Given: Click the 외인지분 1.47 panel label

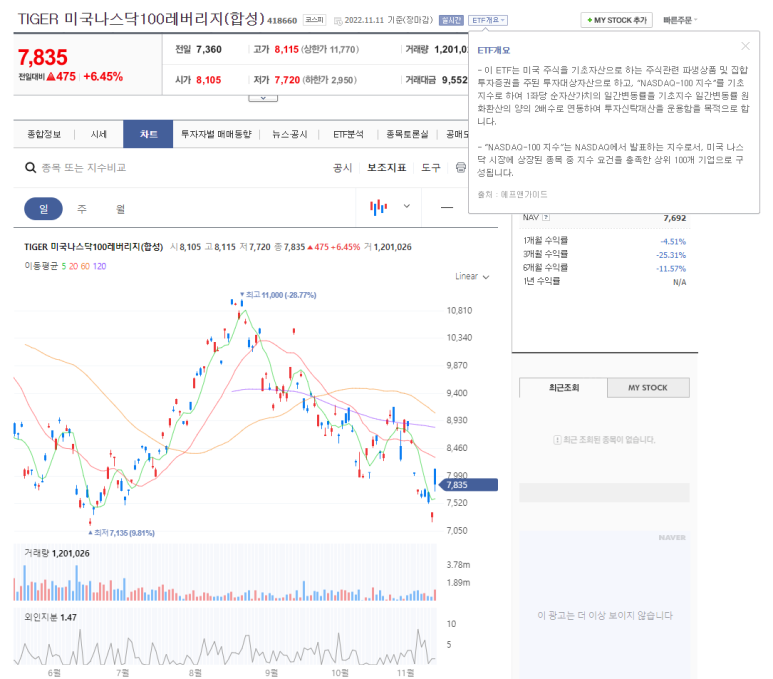Looking at the screenshot, I should click(50, 617).
